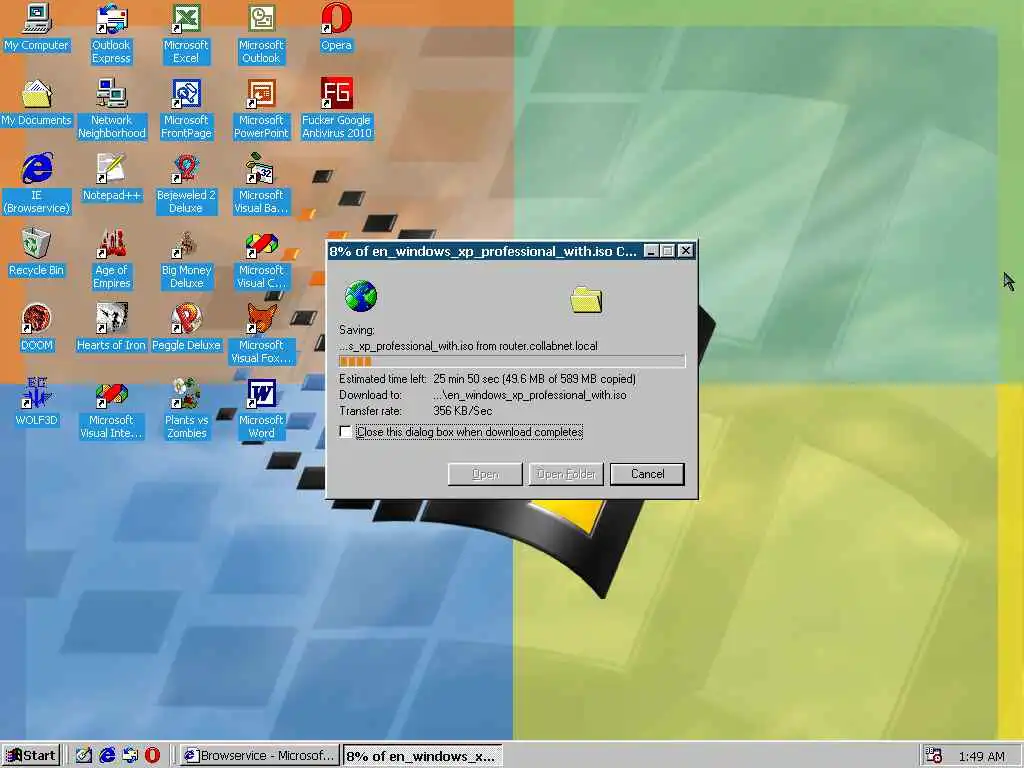Select the 8% download taskbar button
This screenshot has width=1024, height=768.
[x=423, y=756]
